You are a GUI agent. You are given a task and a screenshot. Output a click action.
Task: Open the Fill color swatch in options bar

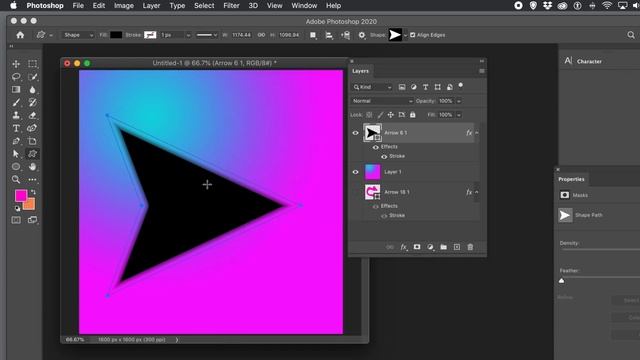pyautogui.click(x=116, y=35)
